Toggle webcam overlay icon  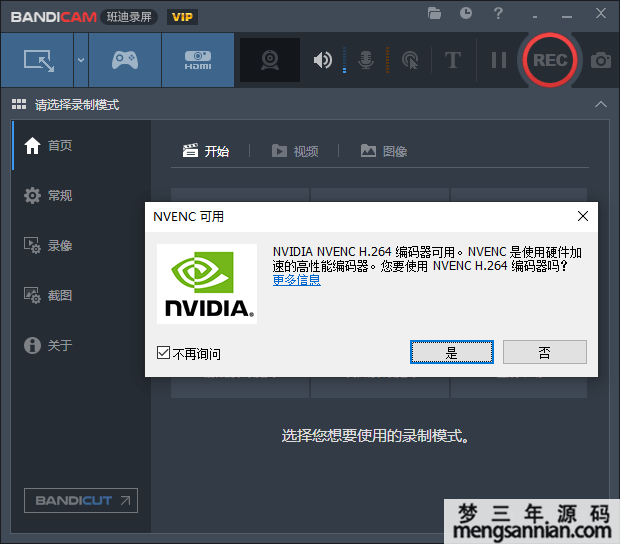(x=270, y=60)
